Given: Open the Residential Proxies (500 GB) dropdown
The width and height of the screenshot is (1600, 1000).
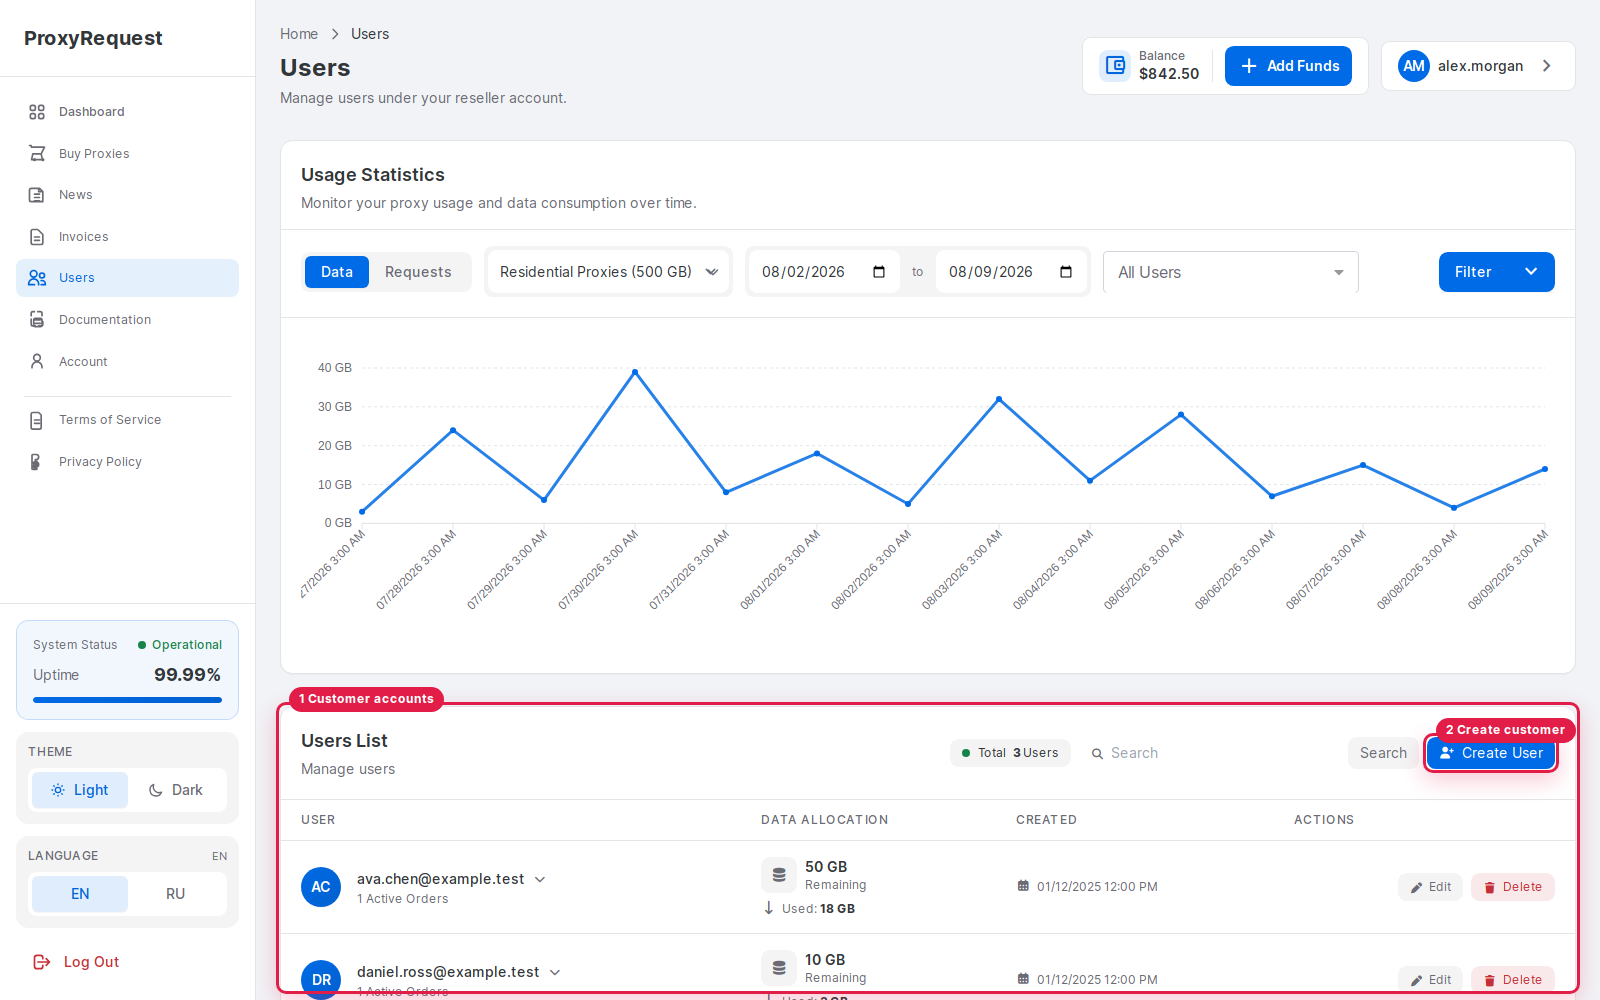Looking at the screenshot, I should pyautogui.click(x=609, y=272).
